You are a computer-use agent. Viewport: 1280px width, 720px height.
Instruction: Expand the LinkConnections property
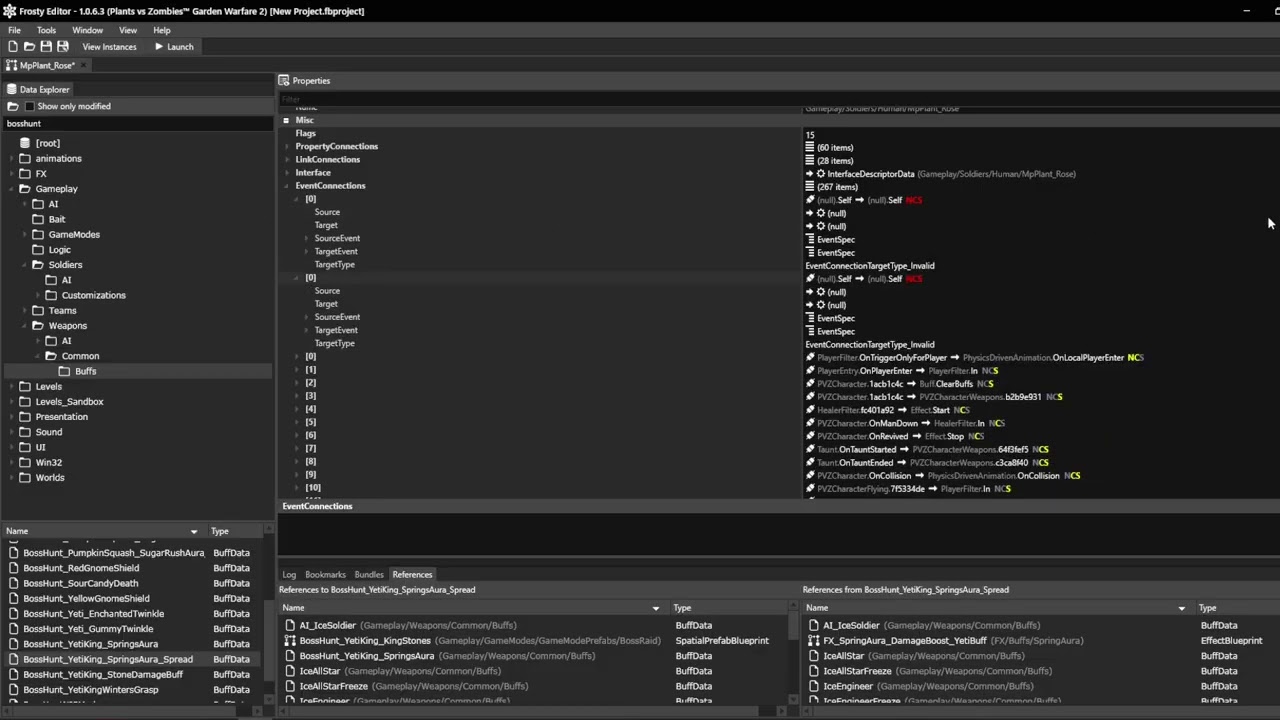click(287, 160)
